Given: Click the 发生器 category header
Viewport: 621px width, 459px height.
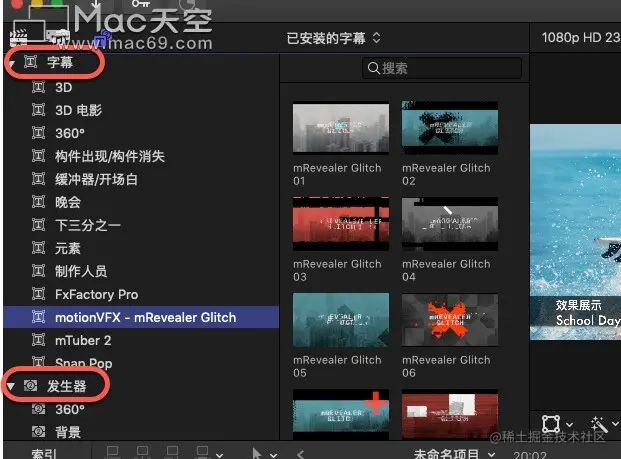Looking at the screenshot, I should 67,386.
